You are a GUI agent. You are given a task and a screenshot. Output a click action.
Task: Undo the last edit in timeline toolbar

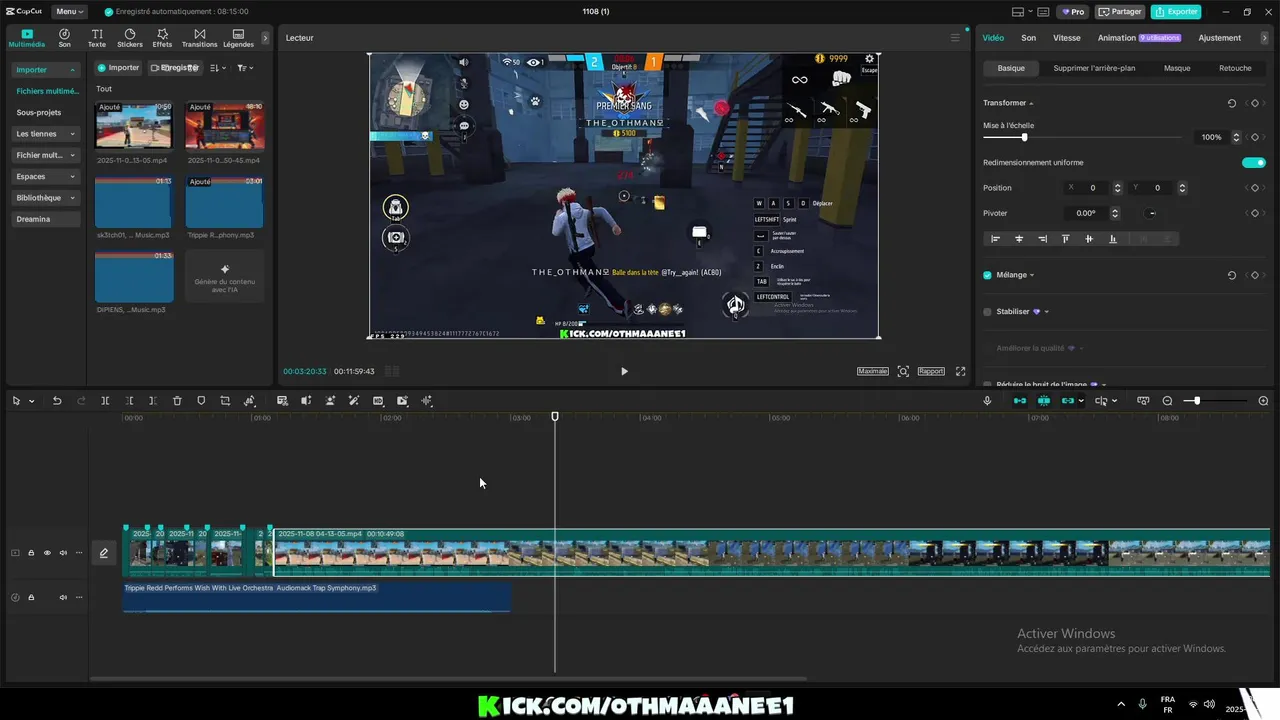click(57, 401)
